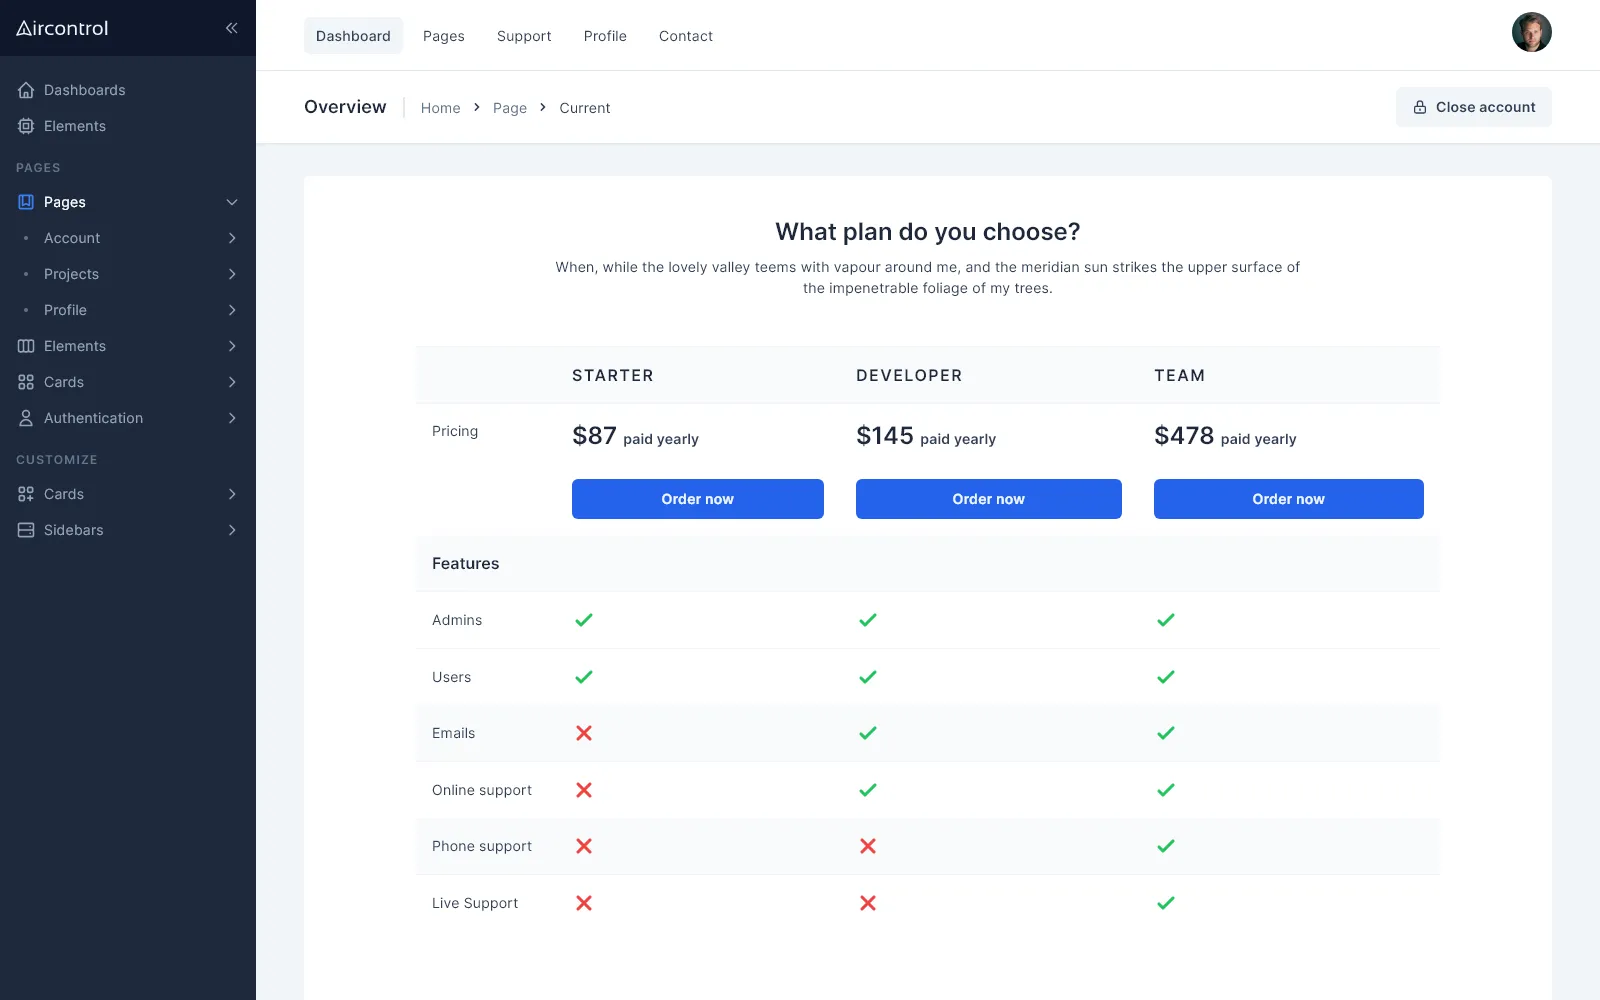Collapse the Pages section chevron
The image size is (1600, 1000).
pyautogui.click(x=232, y=202)
